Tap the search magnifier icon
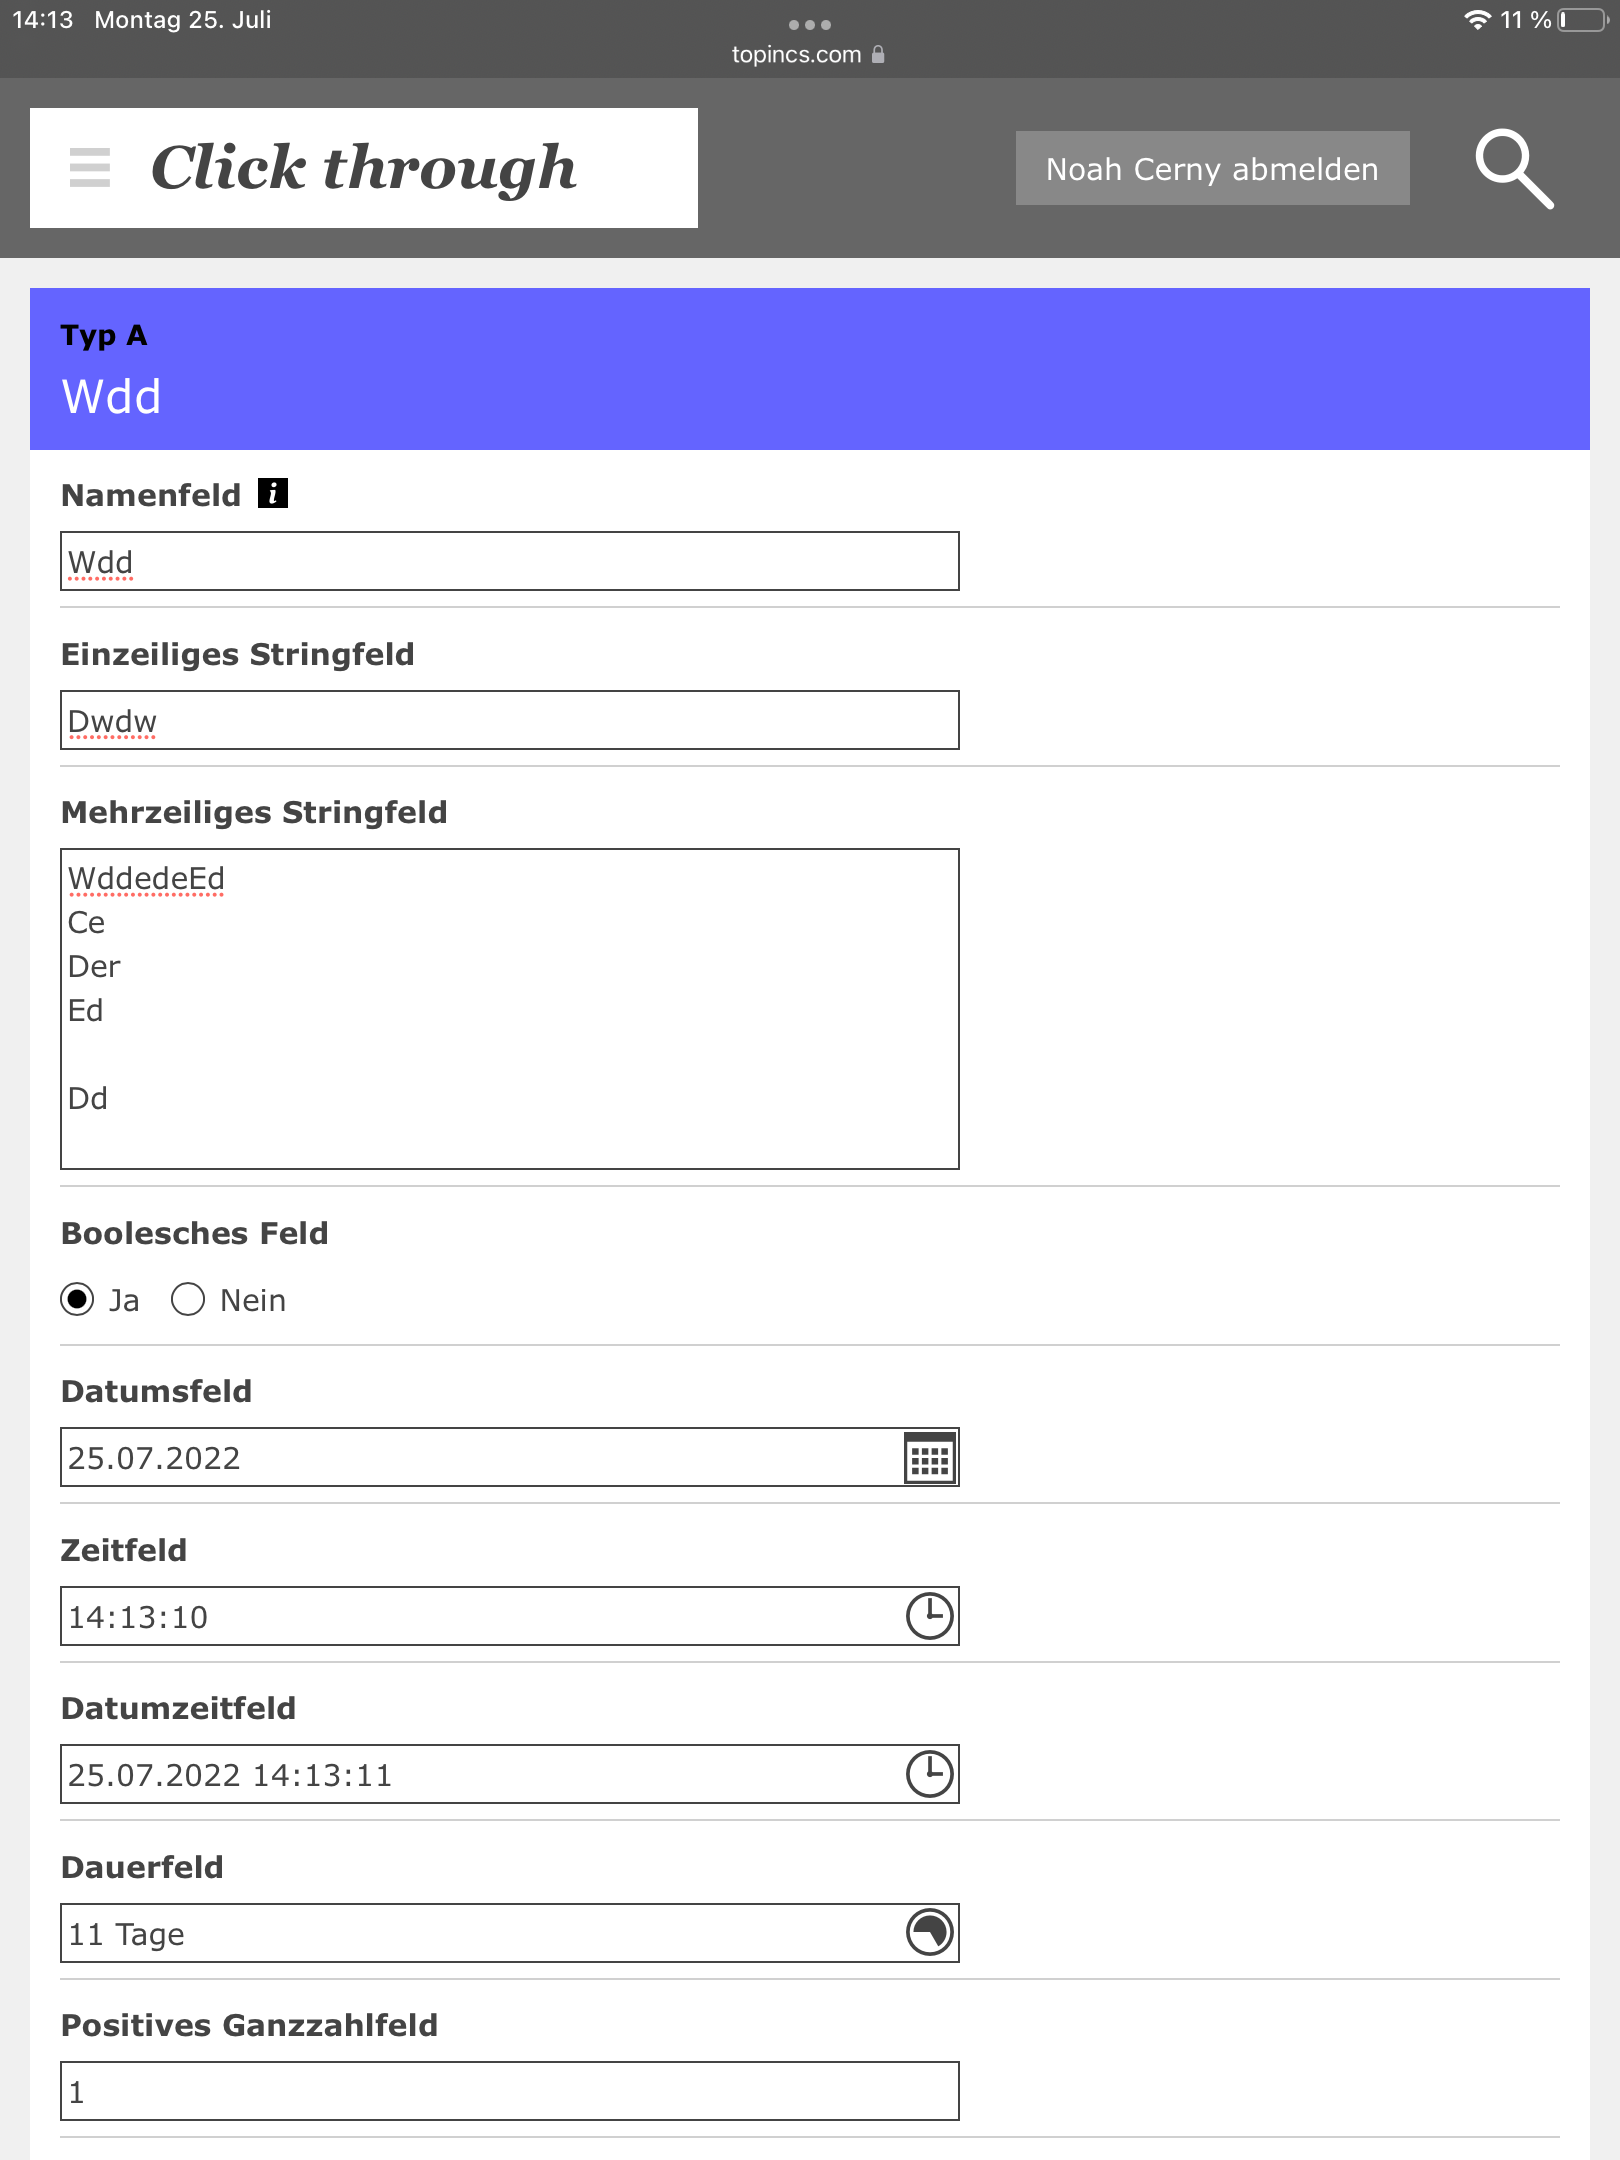The width and height of the screenshot is (1620, 2160). (x=1514, y=168)
